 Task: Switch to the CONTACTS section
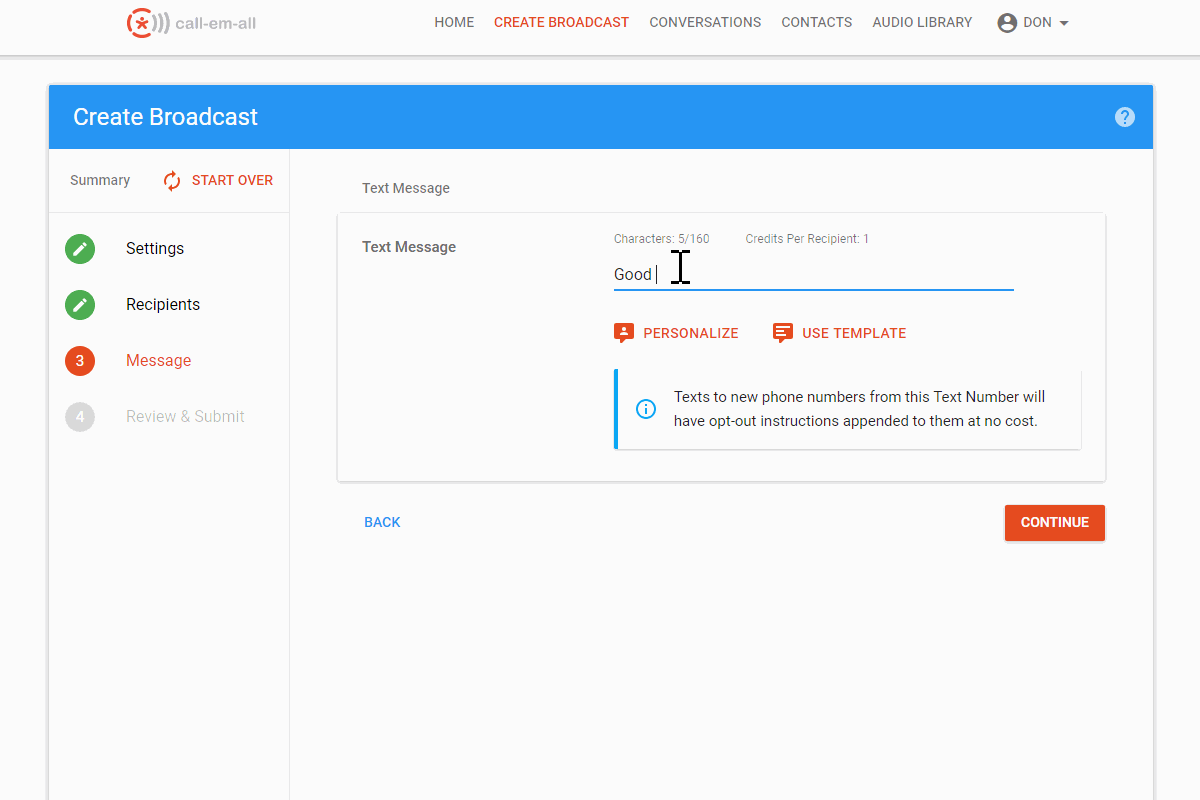816,22
